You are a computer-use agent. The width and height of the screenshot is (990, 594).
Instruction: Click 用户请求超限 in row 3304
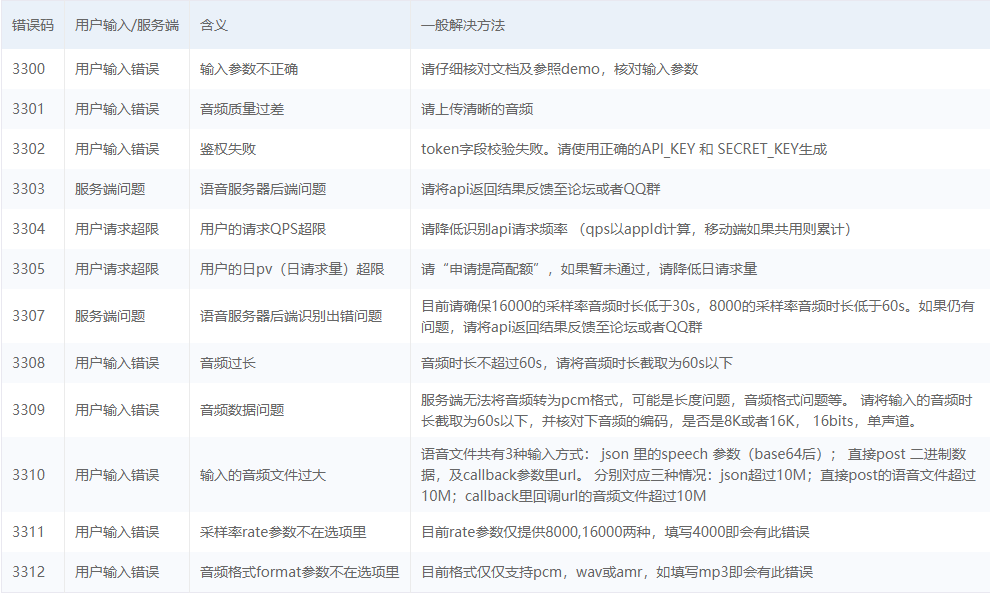pos(117,229)
